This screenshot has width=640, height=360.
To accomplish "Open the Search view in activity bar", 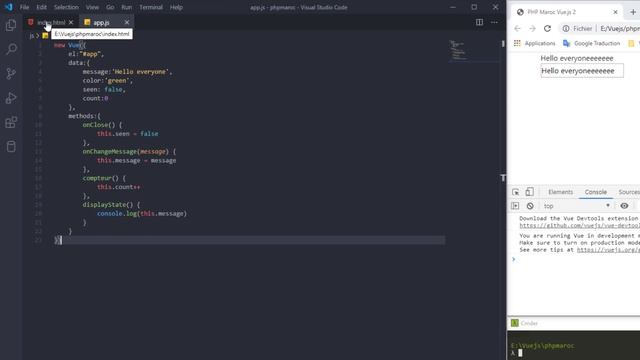I will [11, 49].
